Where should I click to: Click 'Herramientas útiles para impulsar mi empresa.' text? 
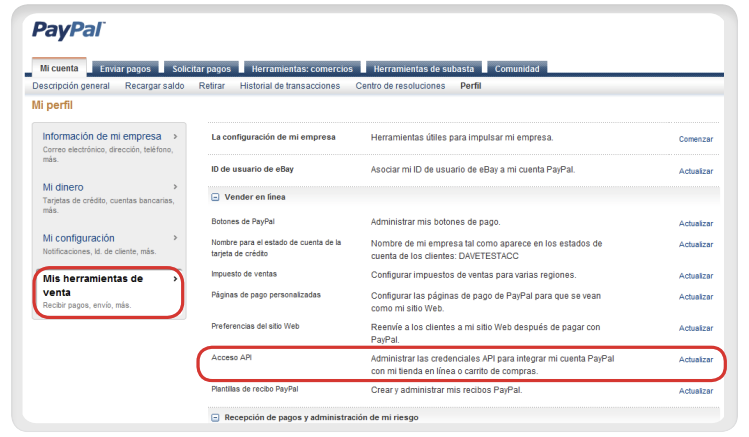pos(462,138)
